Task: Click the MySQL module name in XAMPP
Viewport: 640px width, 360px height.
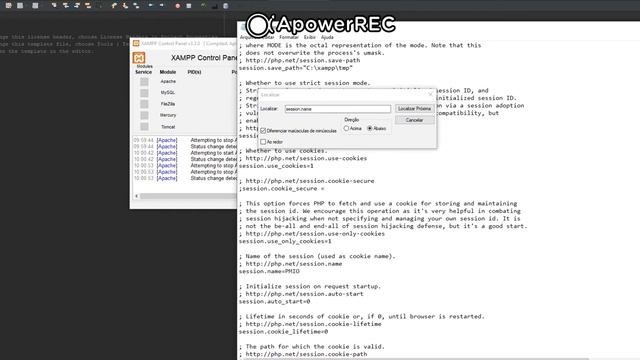Action: [168, 93]
